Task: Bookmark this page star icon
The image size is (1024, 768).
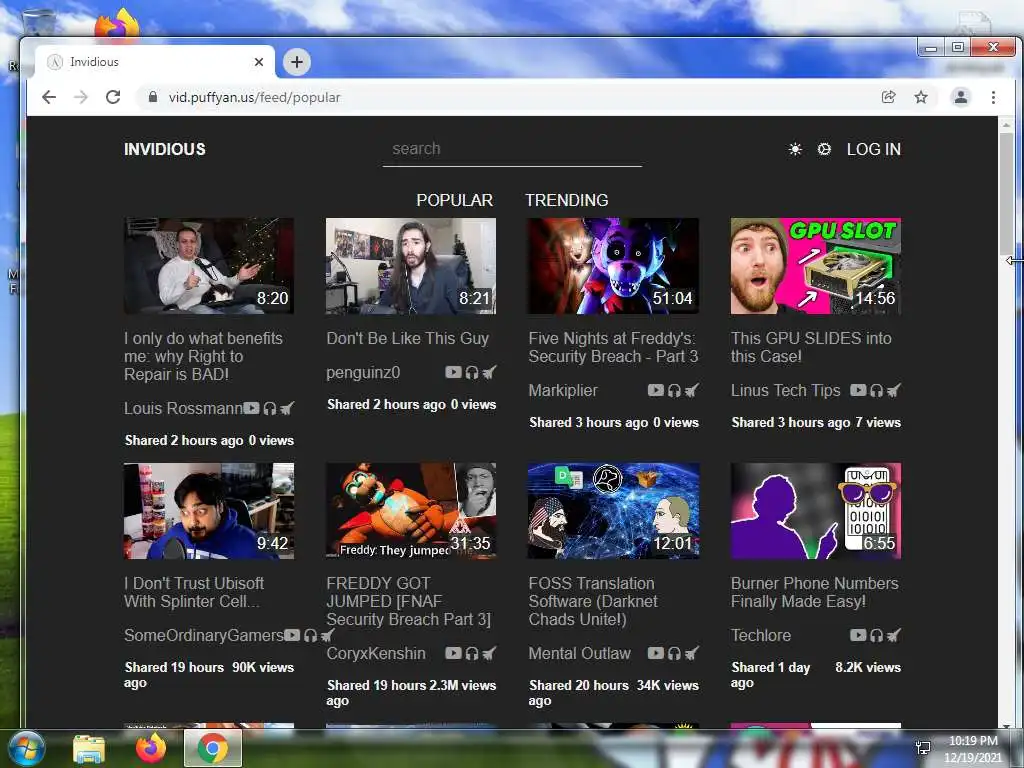Action: [921, 97]
